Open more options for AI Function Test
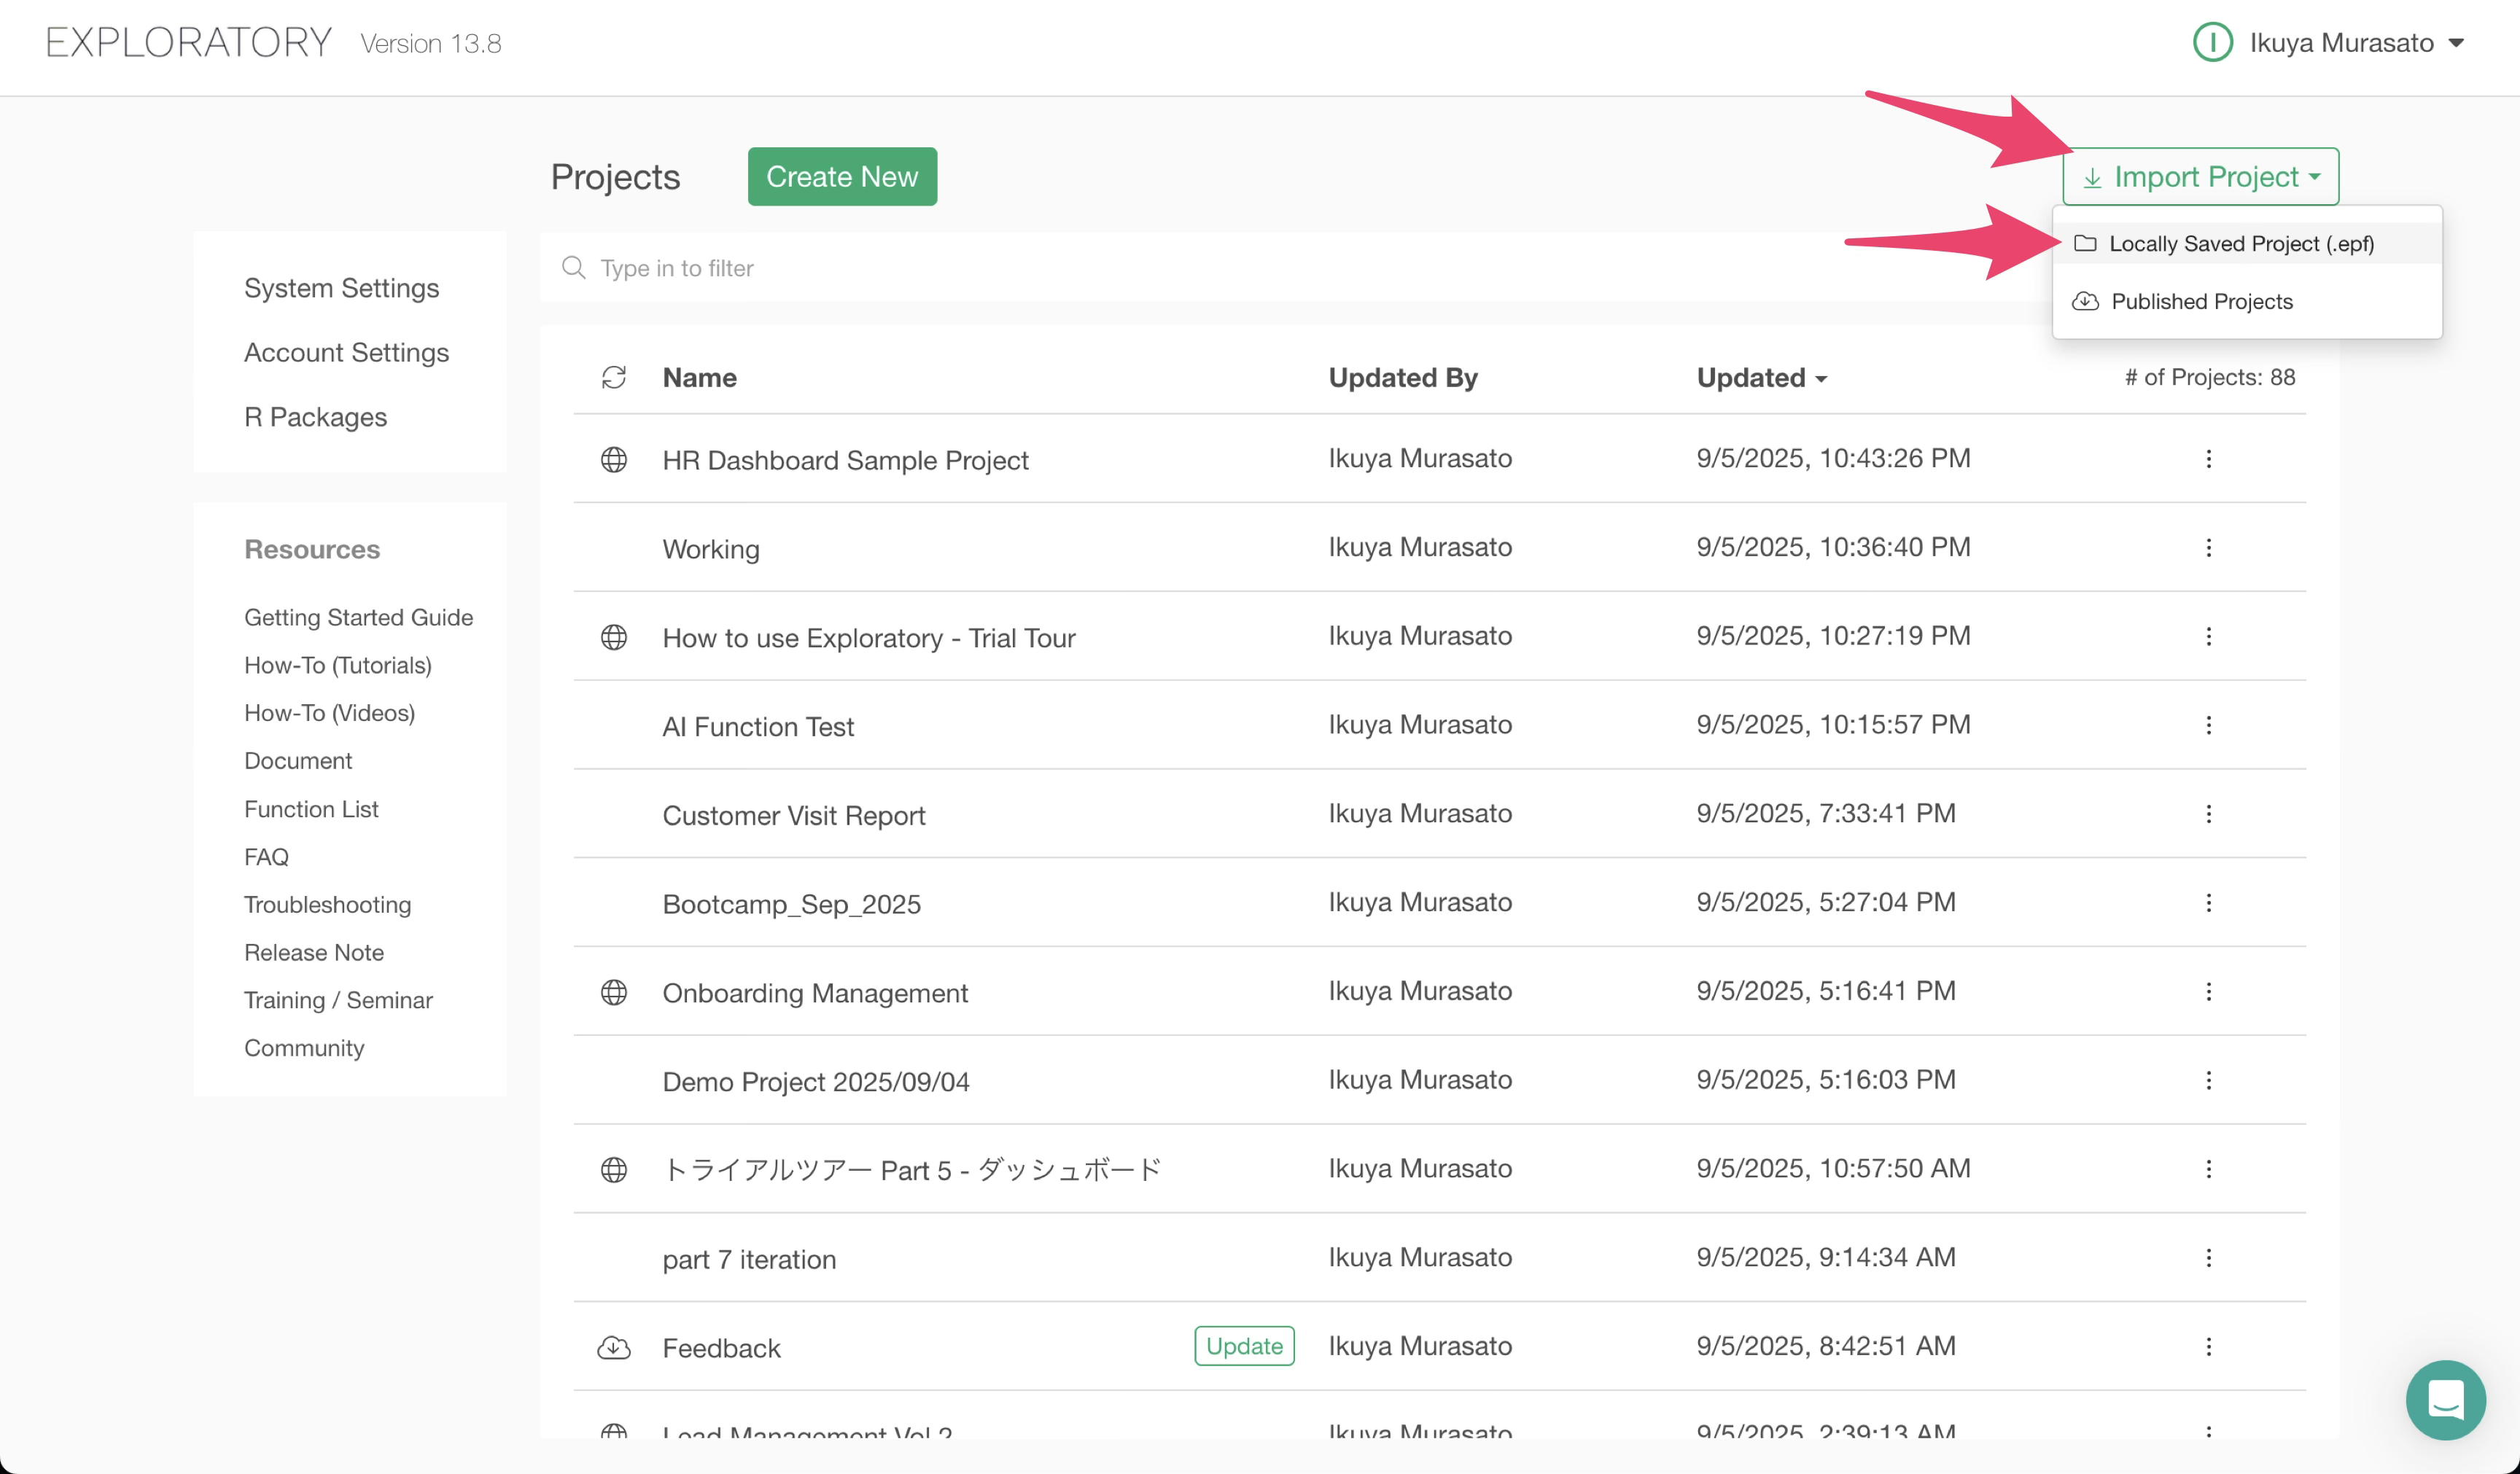This screenshot has height=1474, width=2520. point(2209,725)
